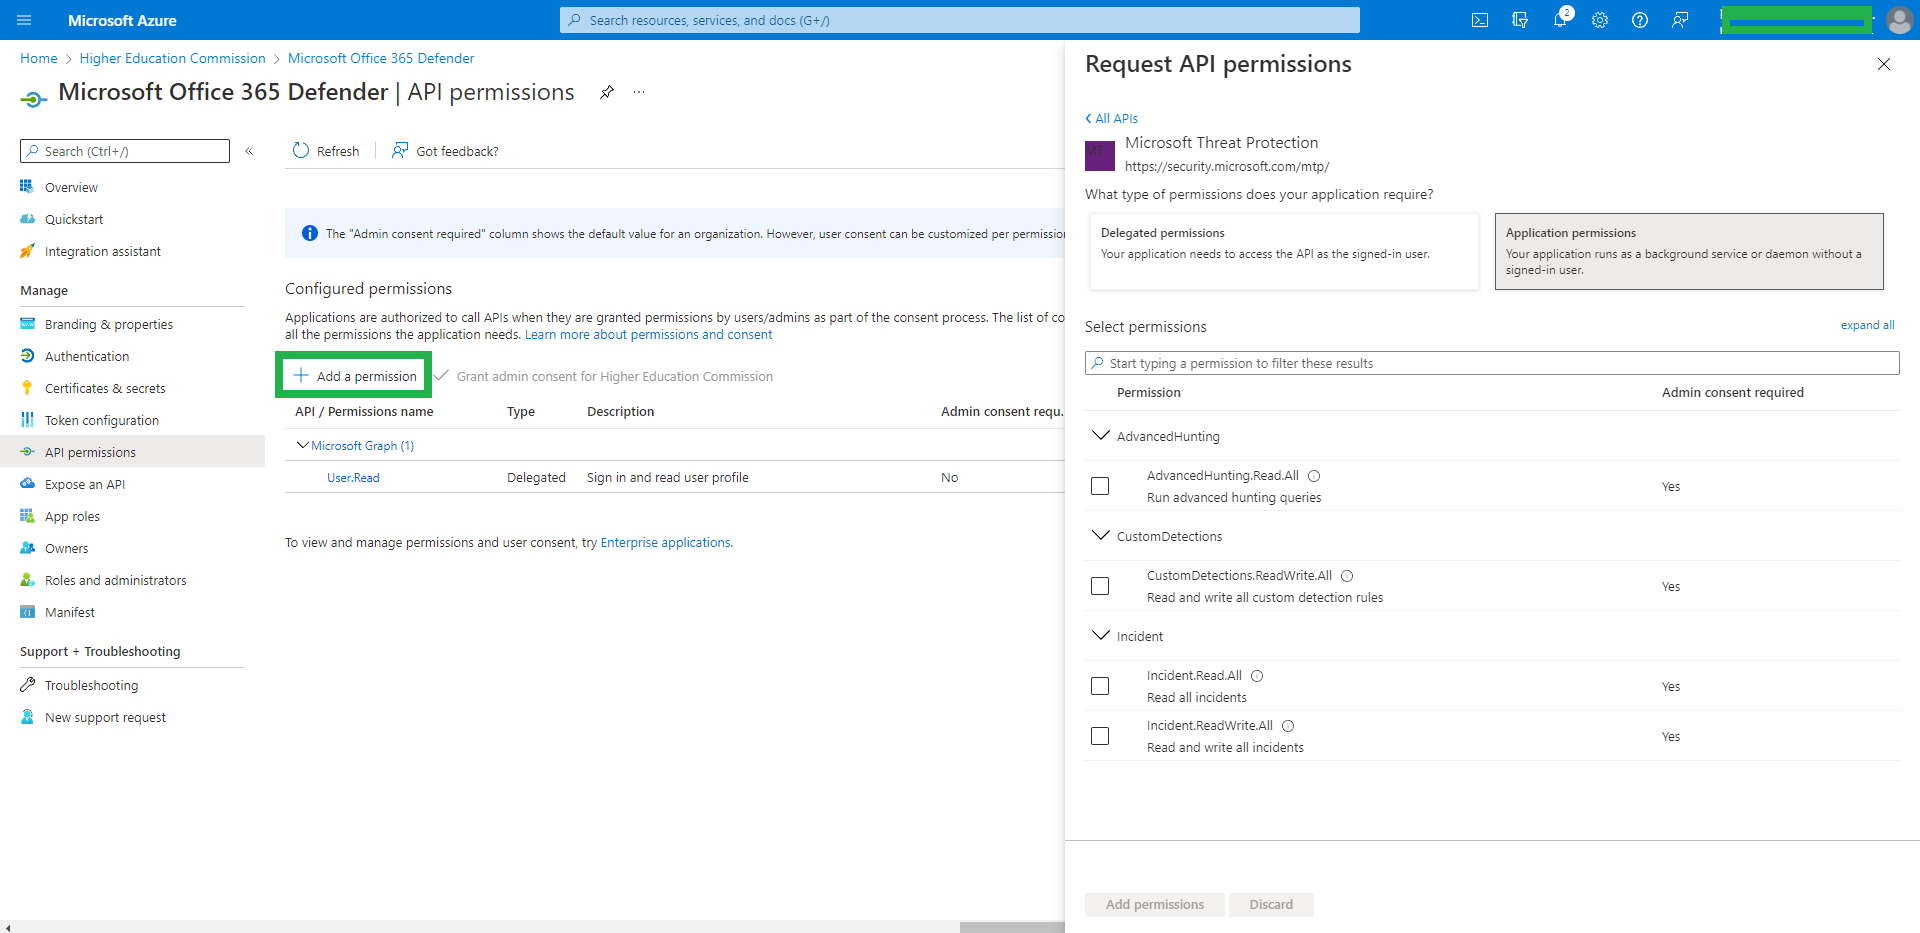Click the Refresh icon in the toolbar
This screenshot has width=1920, height=933.
click(301, 150)
